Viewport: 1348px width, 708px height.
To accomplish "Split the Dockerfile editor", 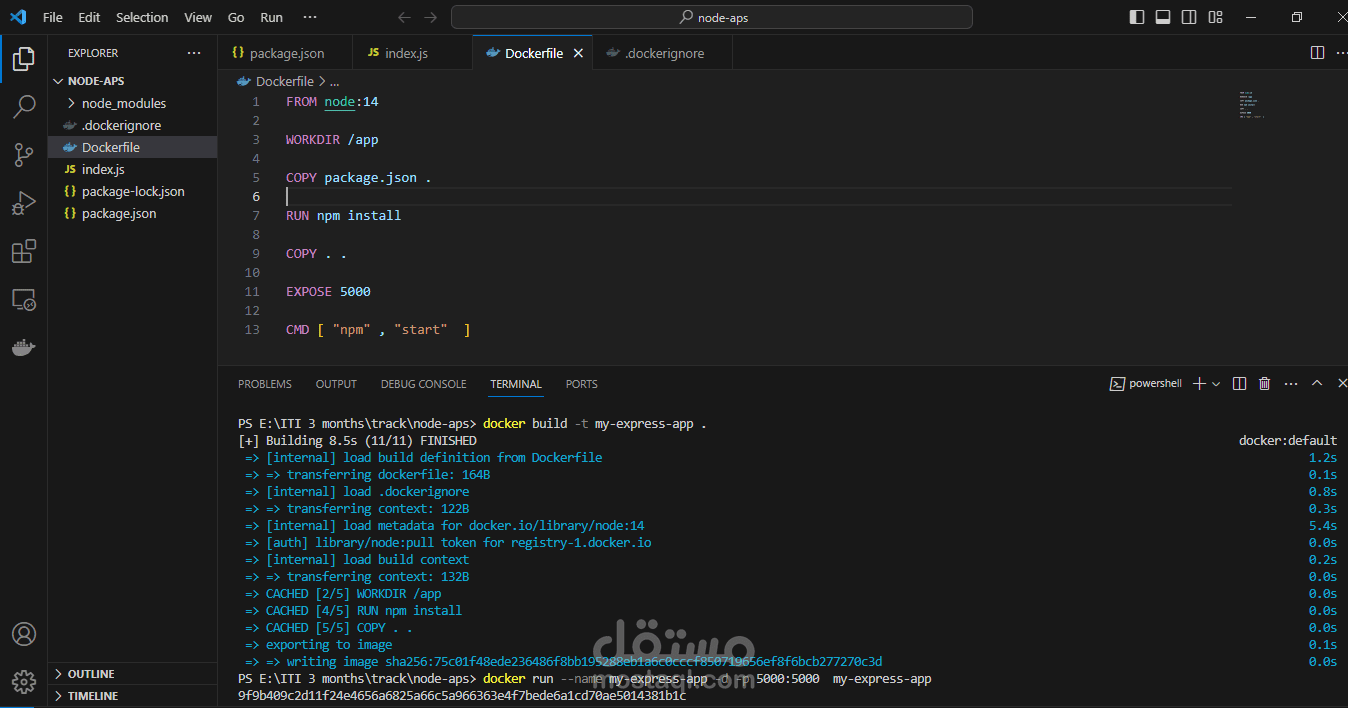I will 1316,52.
